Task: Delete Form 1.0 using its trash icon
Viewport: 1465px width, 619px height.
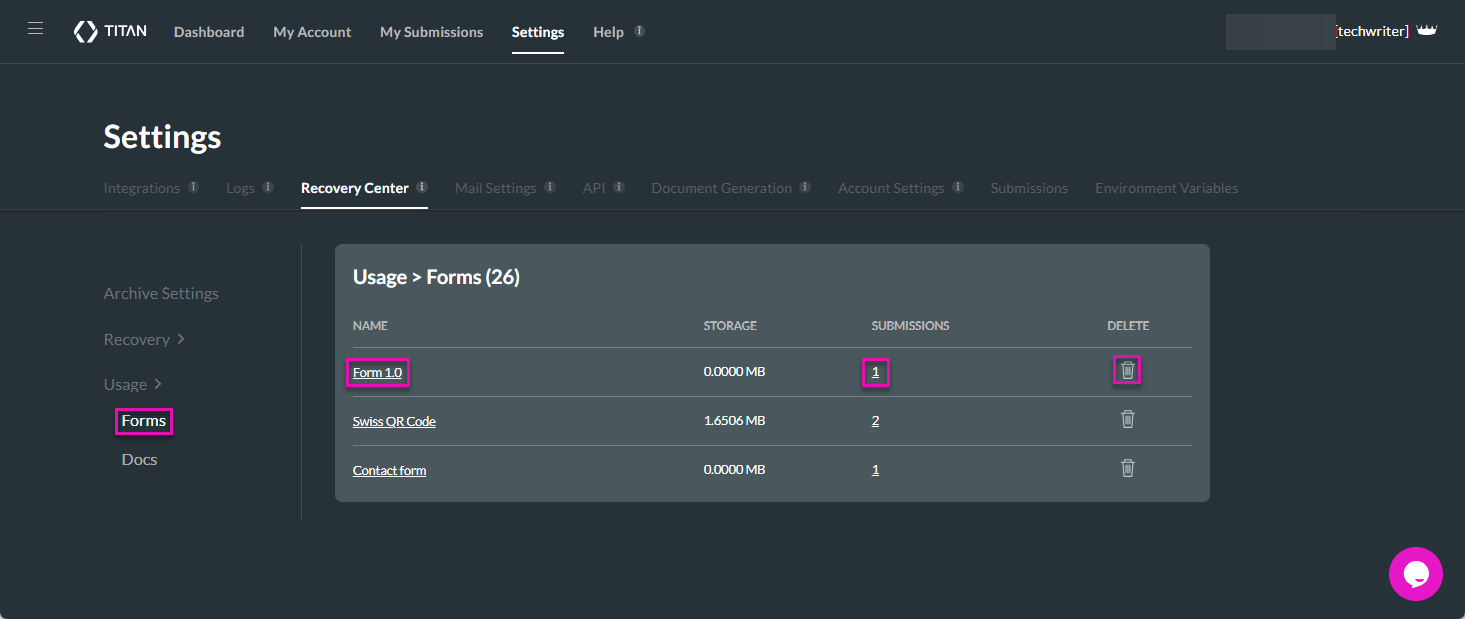Action: click(1127, 370)
